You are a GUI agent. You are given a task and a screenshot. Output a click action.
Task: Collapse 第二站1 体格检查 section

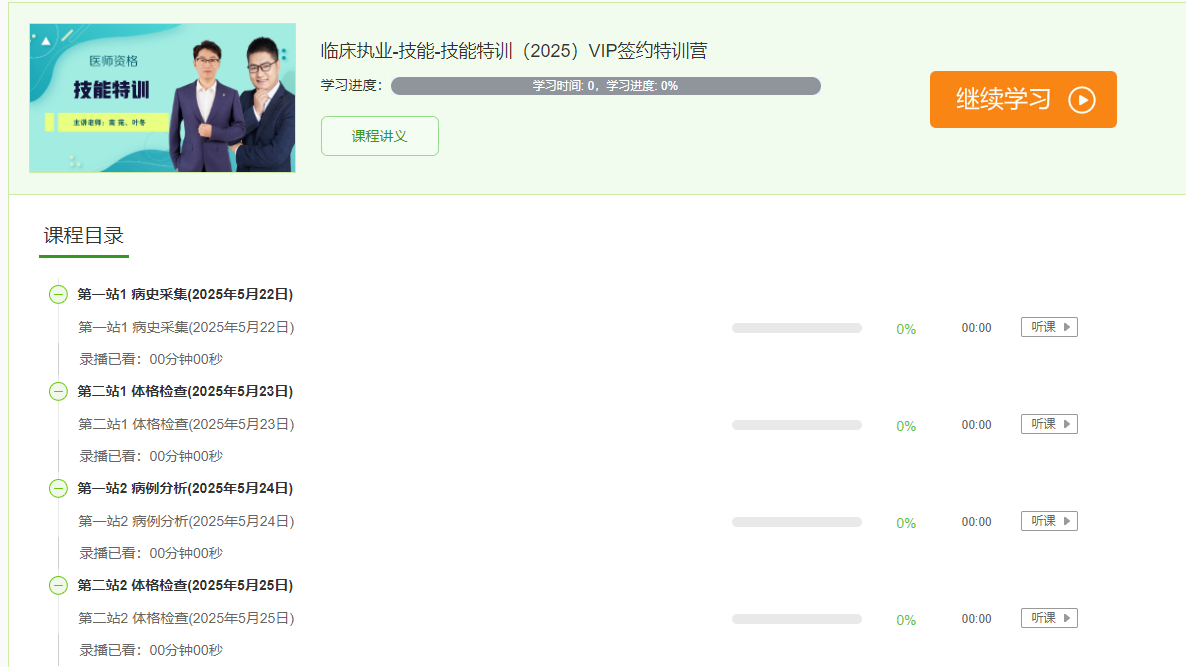click(x=58, y=391)
